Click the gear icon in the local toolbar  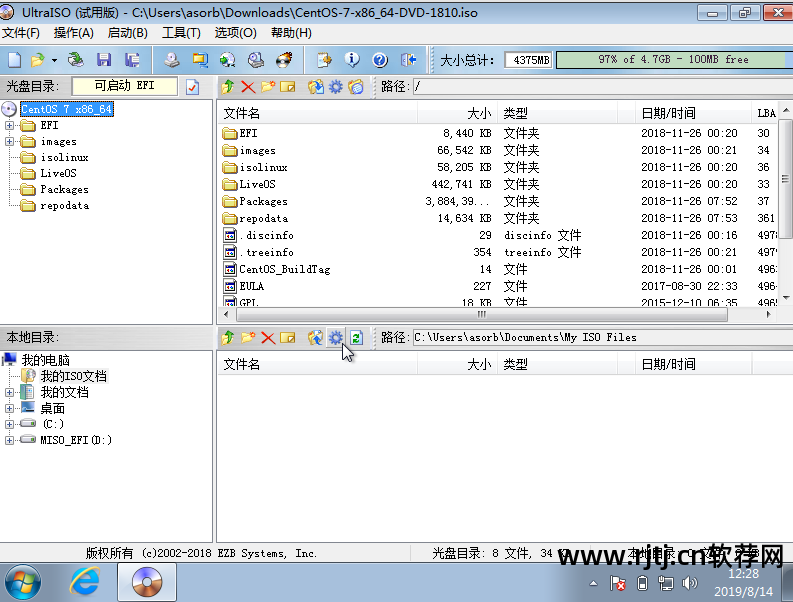[336, 337]
